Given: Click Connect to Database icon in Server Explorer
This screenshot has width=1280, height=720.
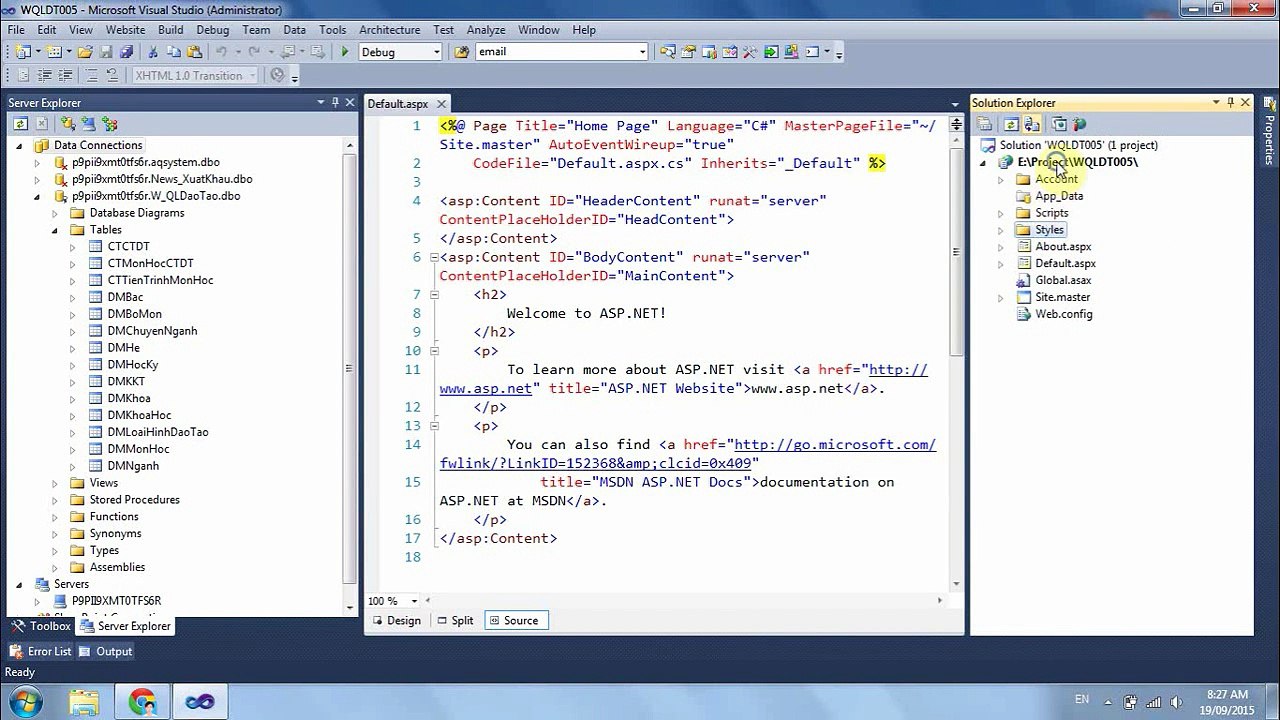Looking at the screenshot, I should tap(67, 124).
